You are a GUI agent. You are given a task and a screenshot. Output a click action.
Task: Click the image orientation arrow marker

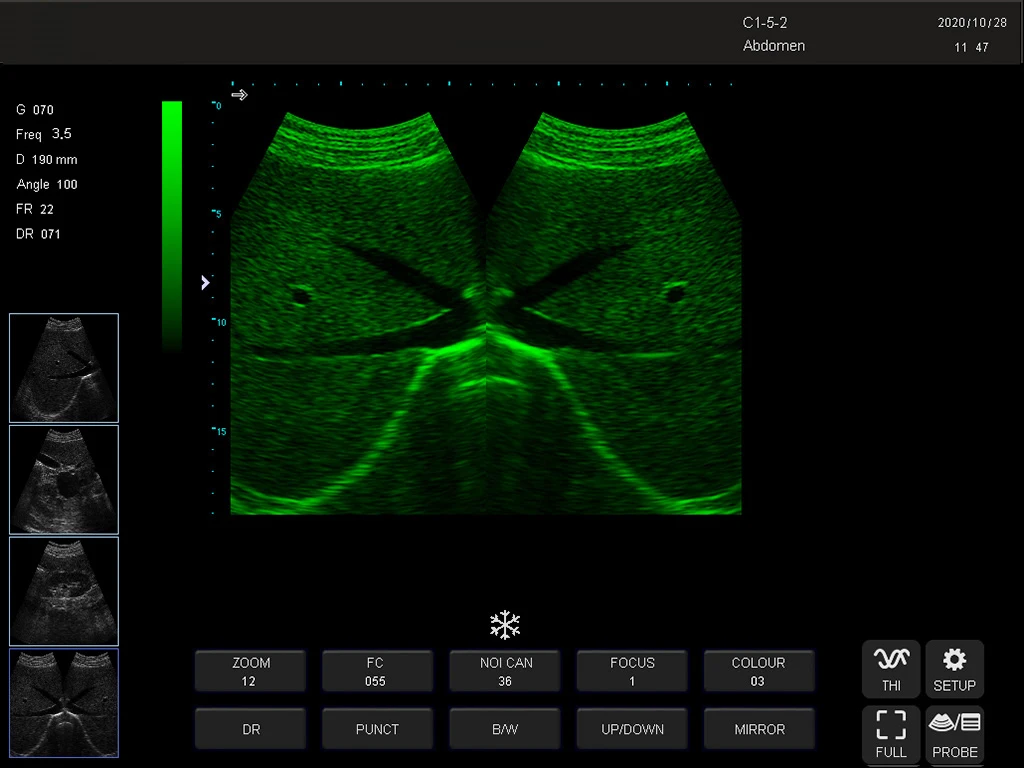pyautogui.click(x=239, y=95)
